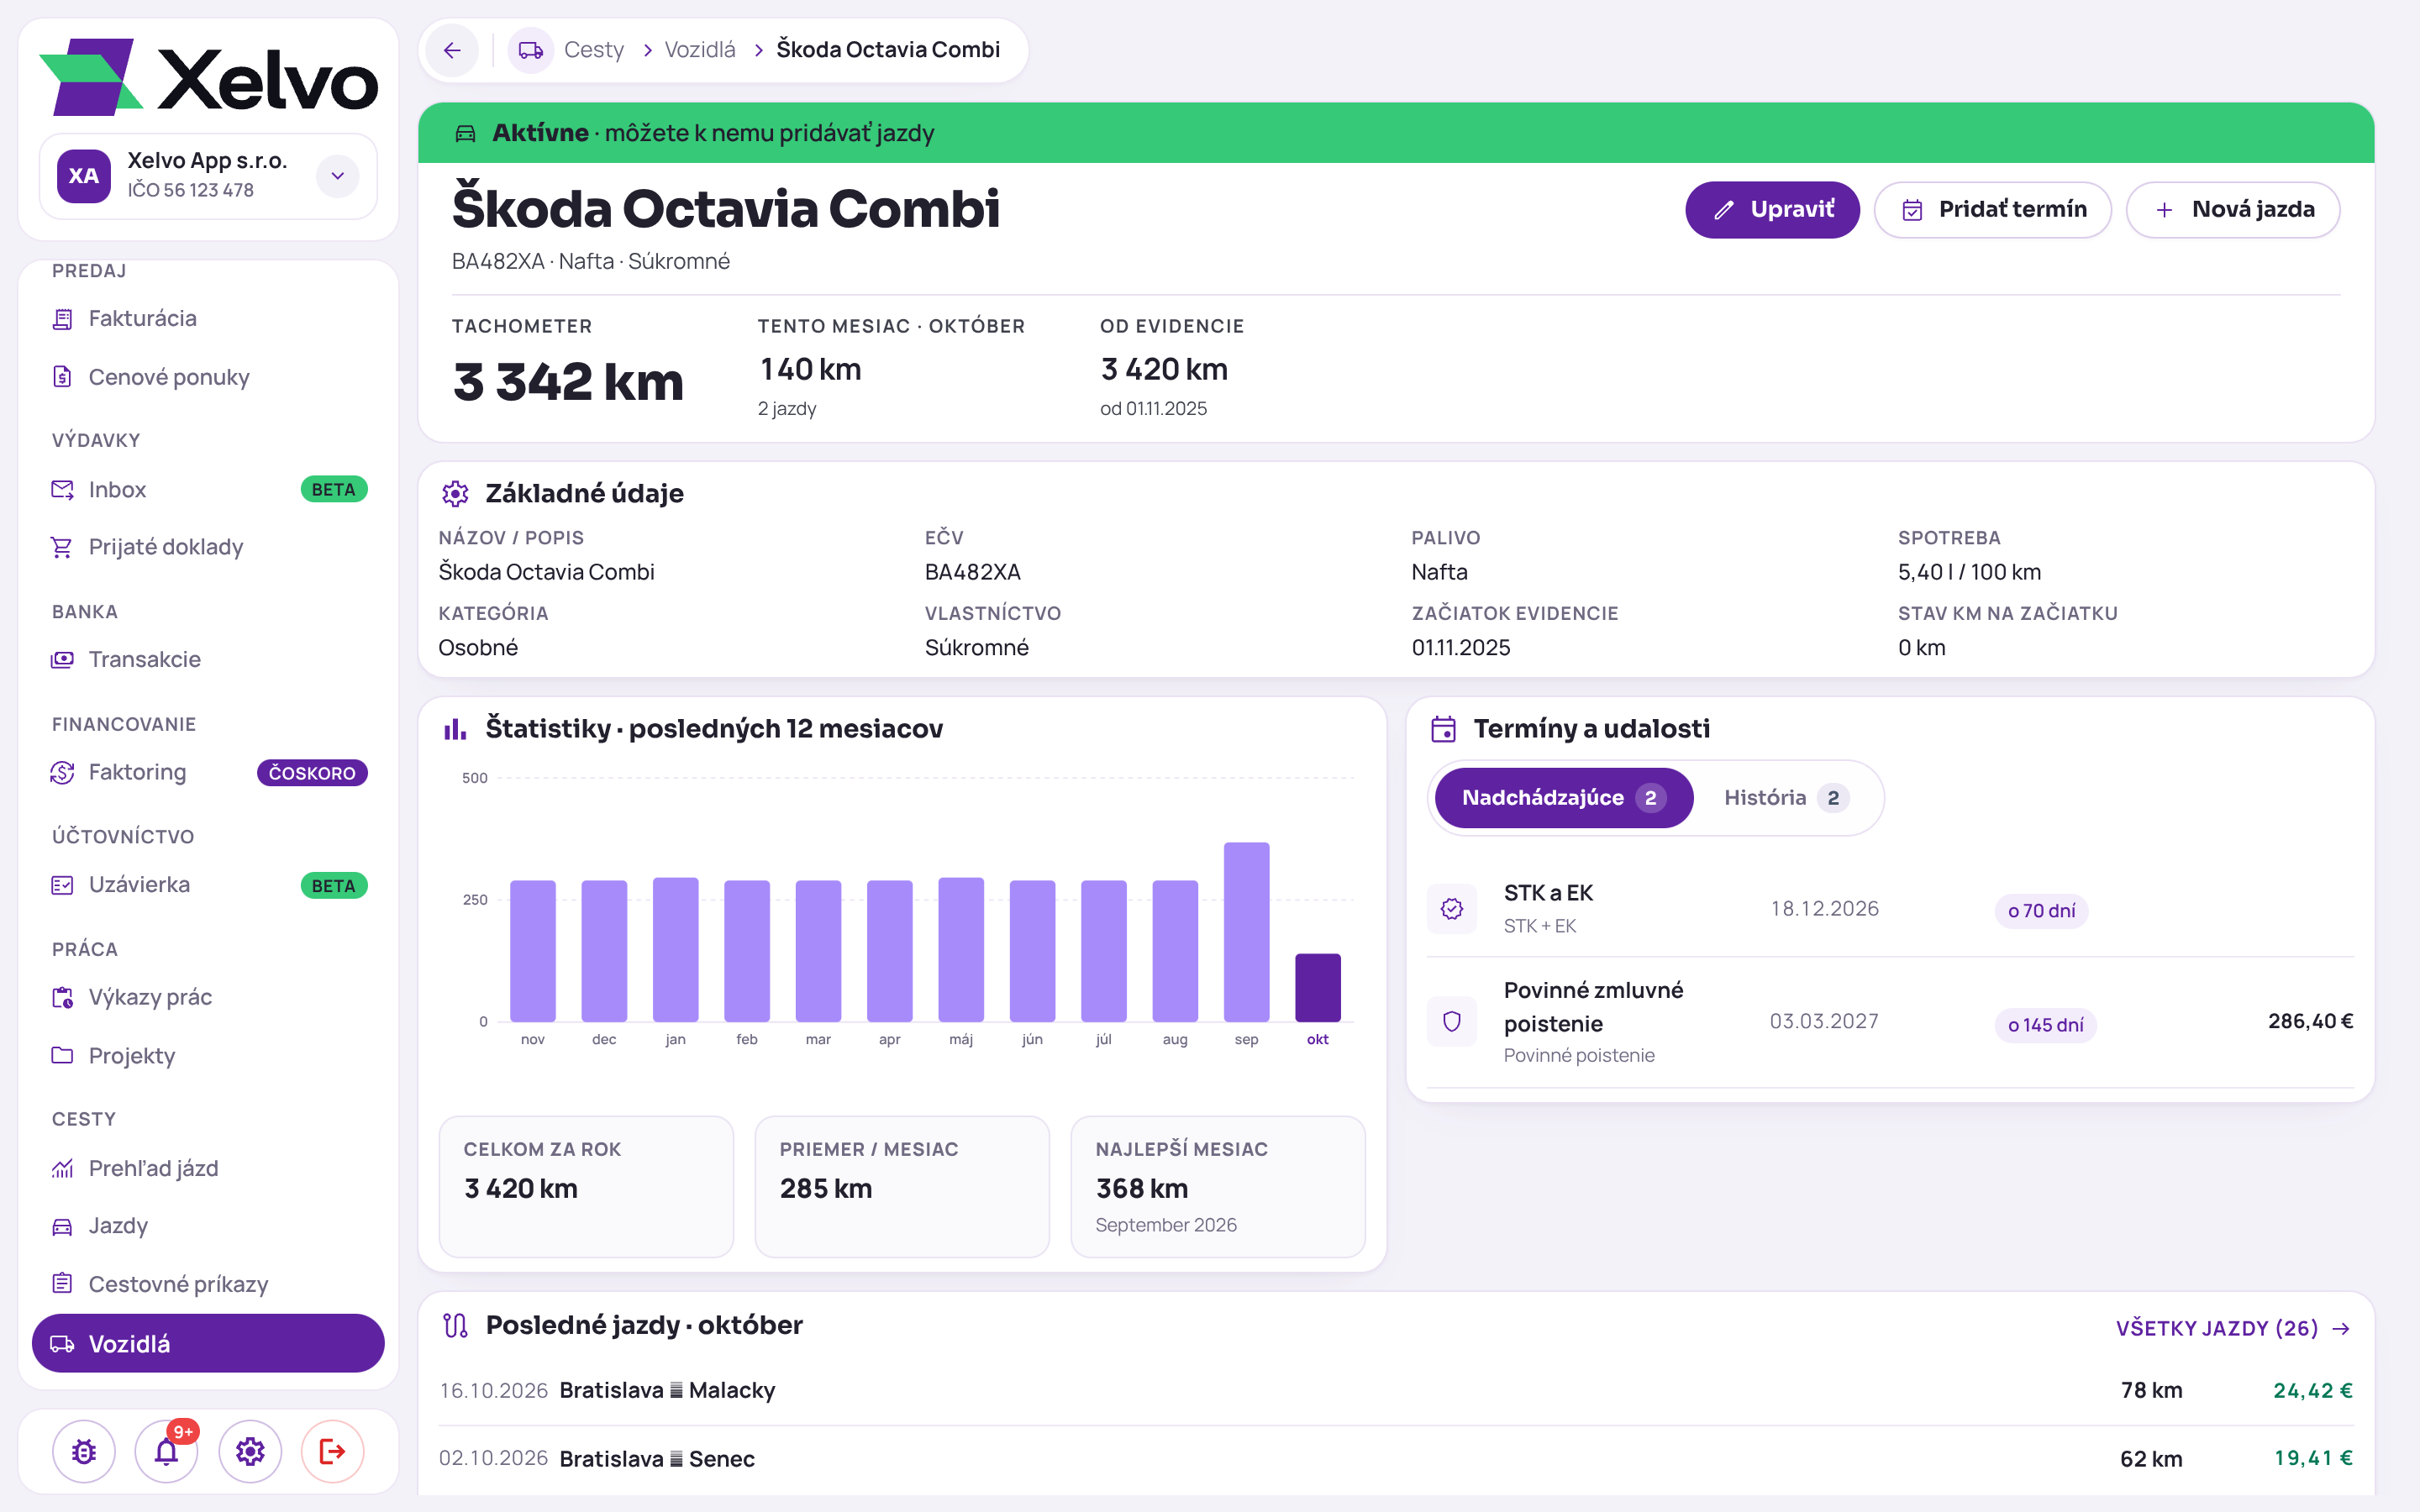Click the Vozidlá breadcrumb link
Screen dimensions: 2420x1512
(x=700, y=50)
